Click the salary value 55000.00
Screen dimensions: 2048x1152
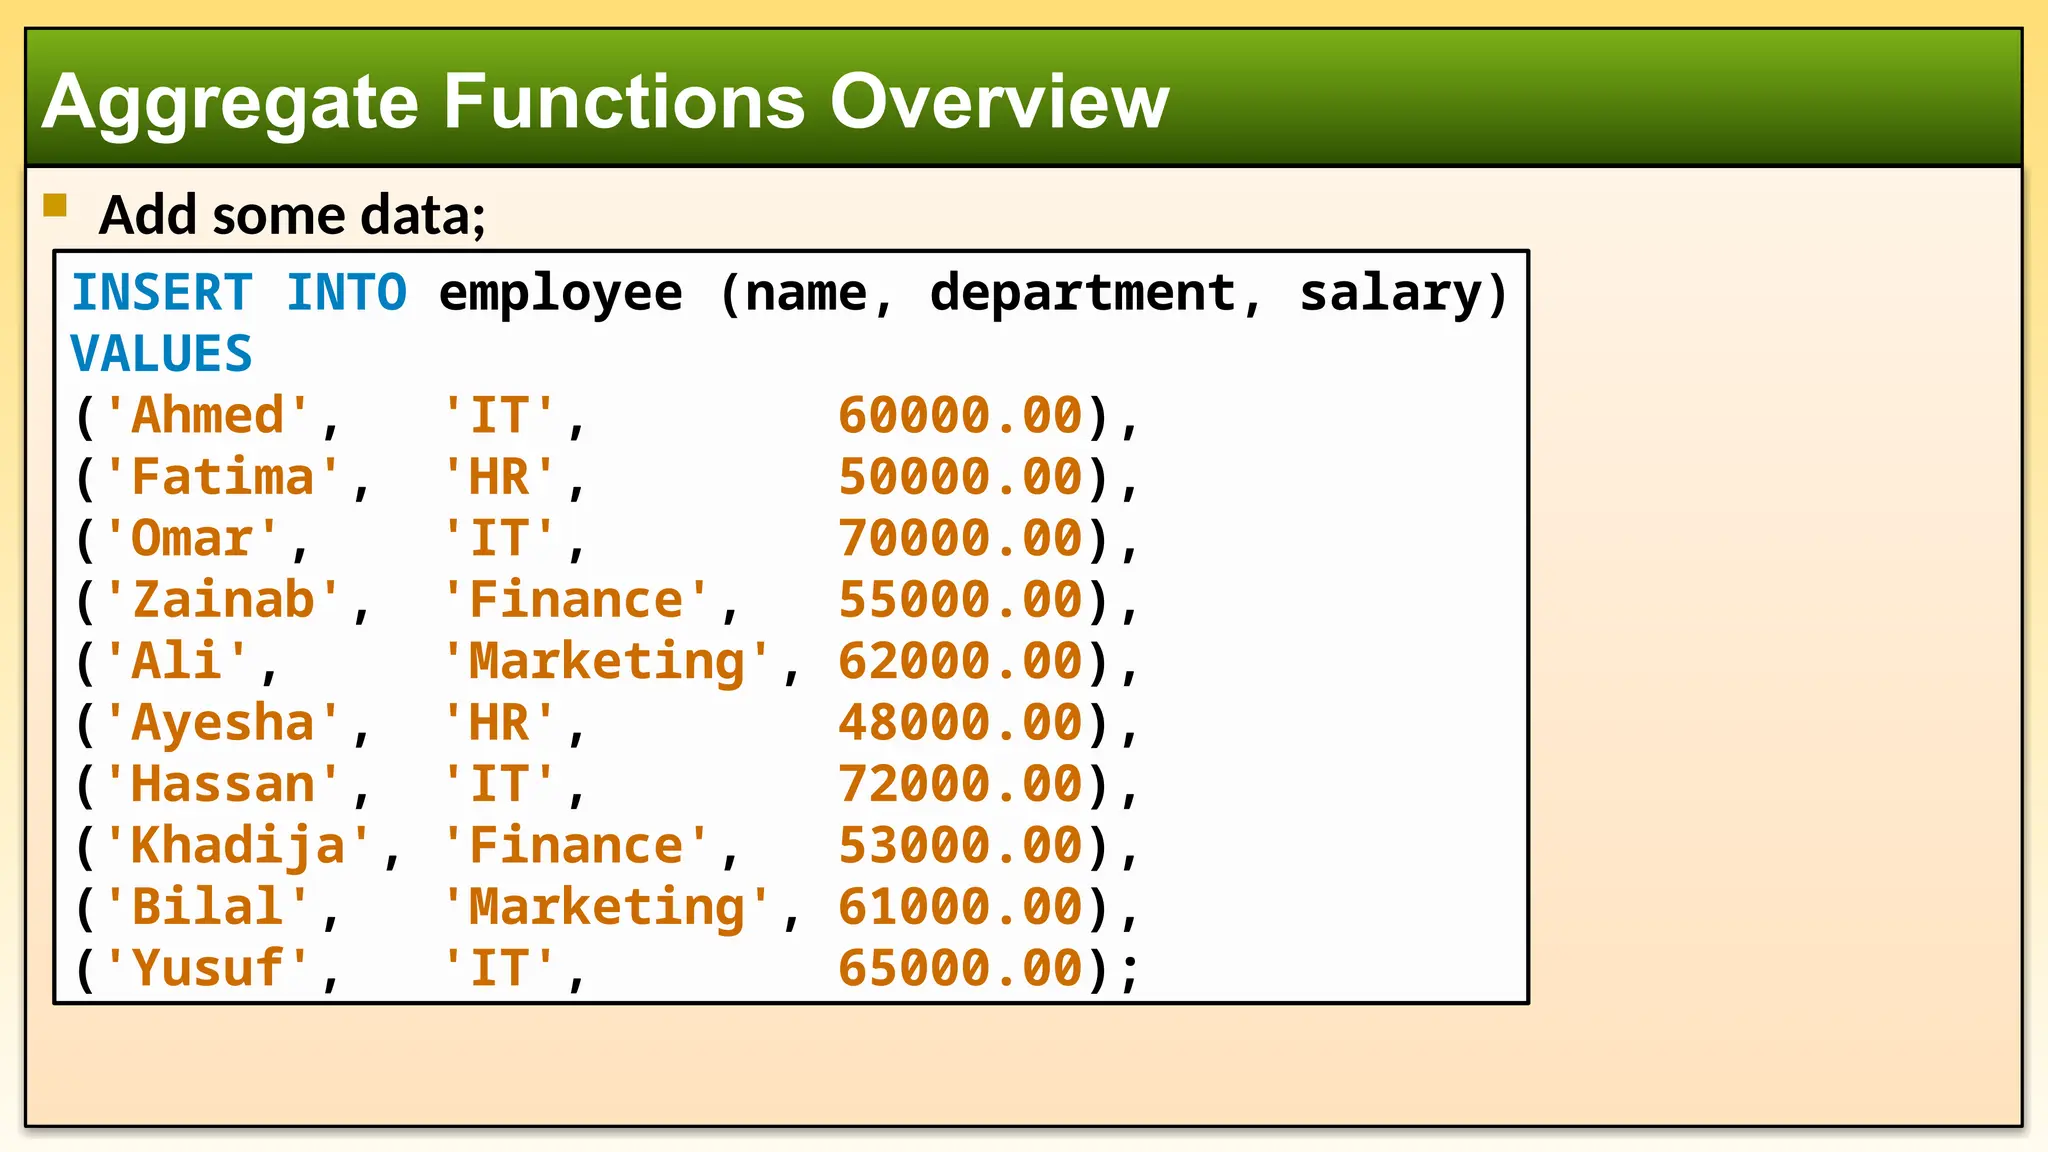click(x=961, y=600)
